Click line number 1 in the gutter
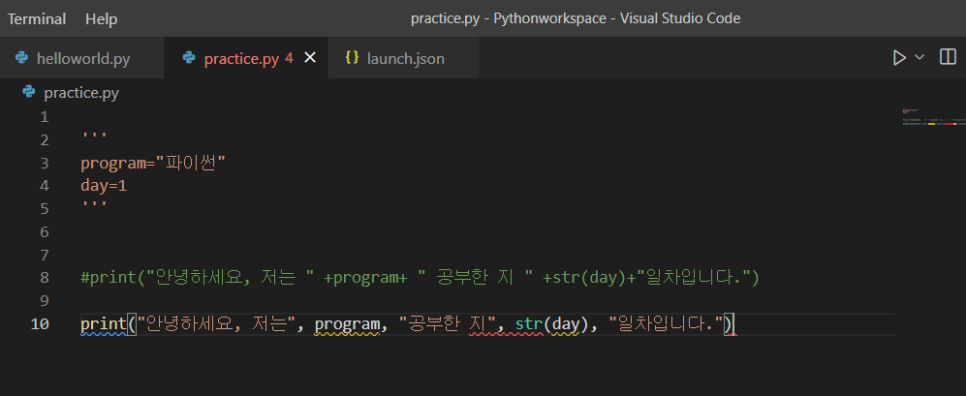 tap(44, 117)
